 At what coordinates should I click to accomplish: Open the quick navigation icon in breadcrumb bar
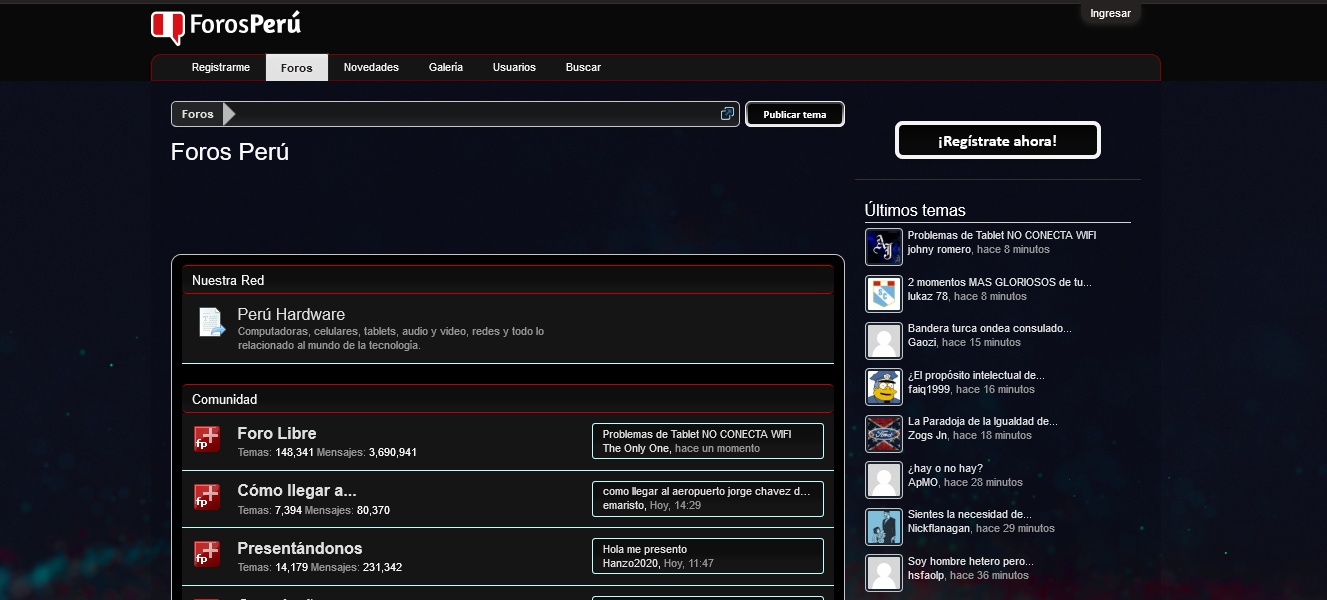click(727, 114)
